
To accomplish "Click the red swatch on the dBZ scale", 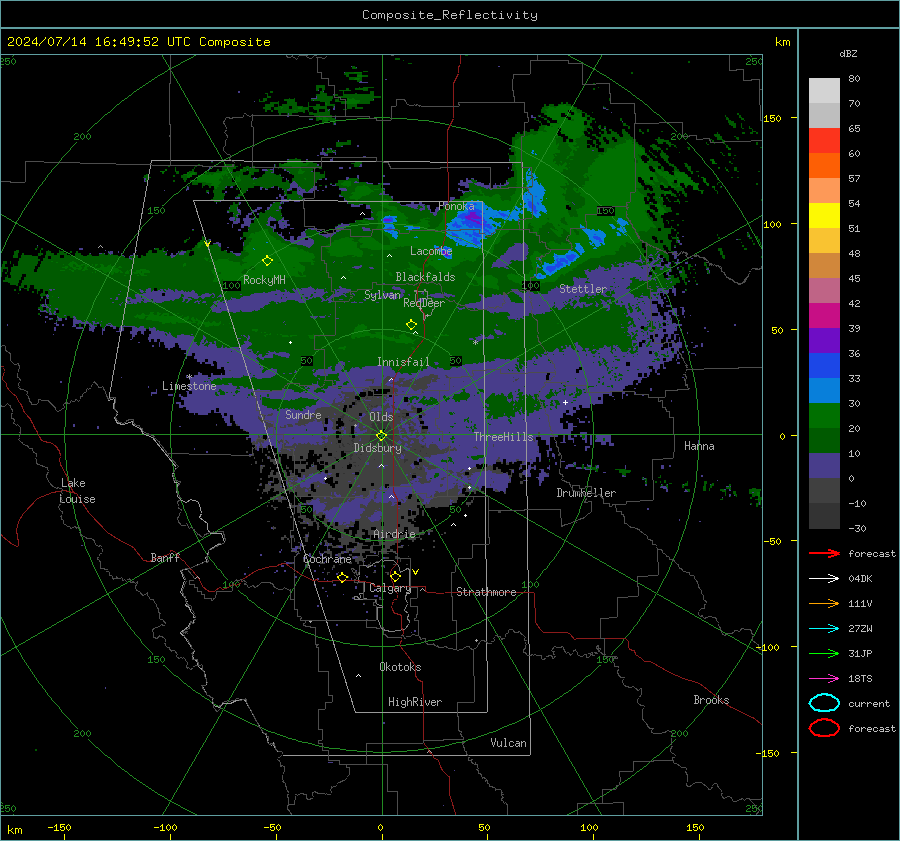I will [x=824, y=140].
